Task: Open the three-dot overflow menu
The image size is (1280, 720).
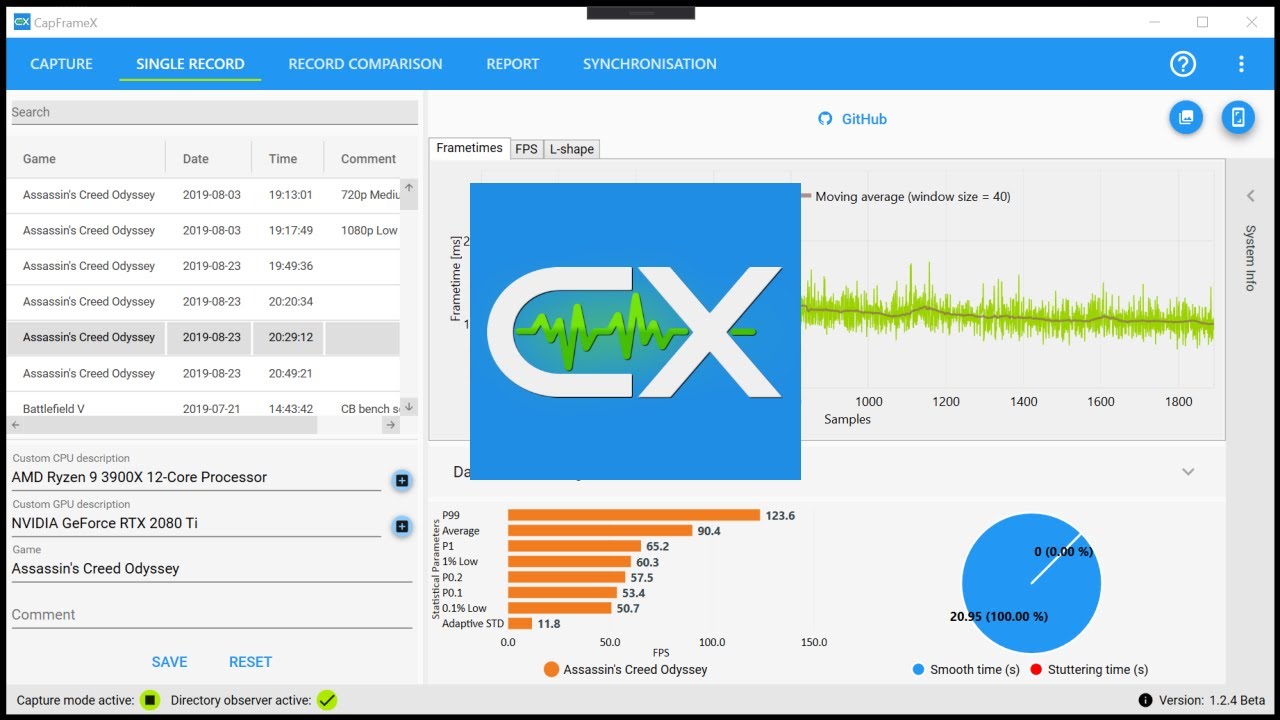Action: pyautogui.click(x=1241, y=64)
